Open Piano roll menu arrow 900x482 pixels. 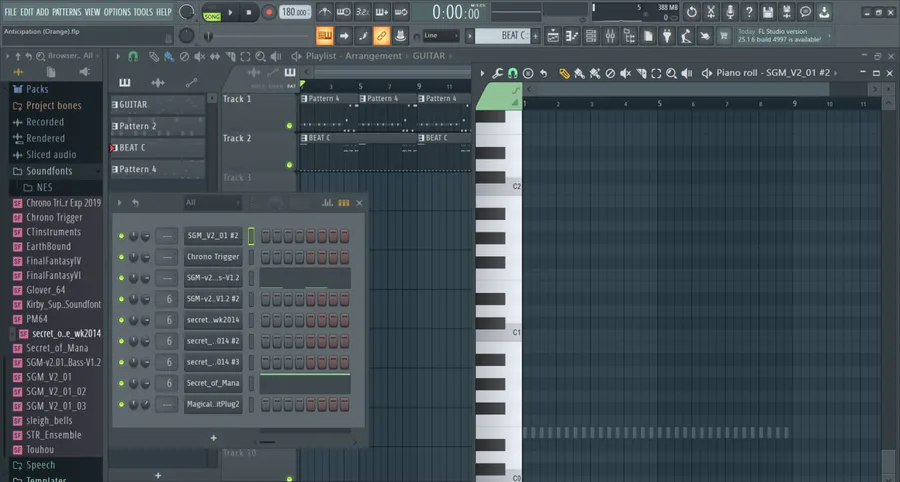482,73
